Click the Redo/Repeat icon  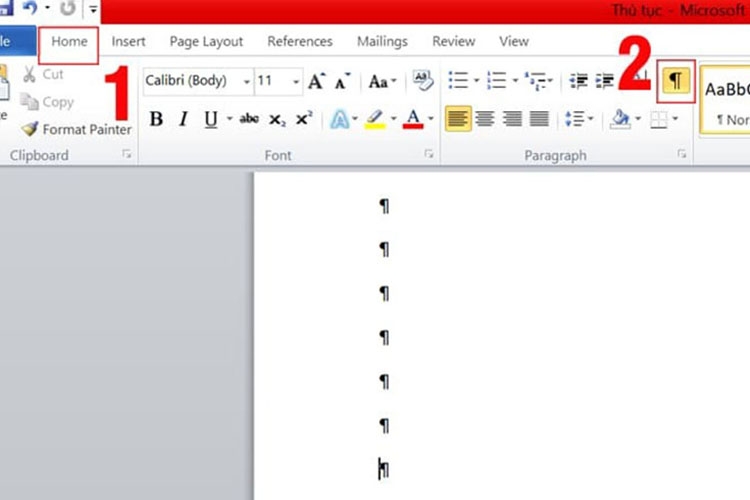(67, 8)
